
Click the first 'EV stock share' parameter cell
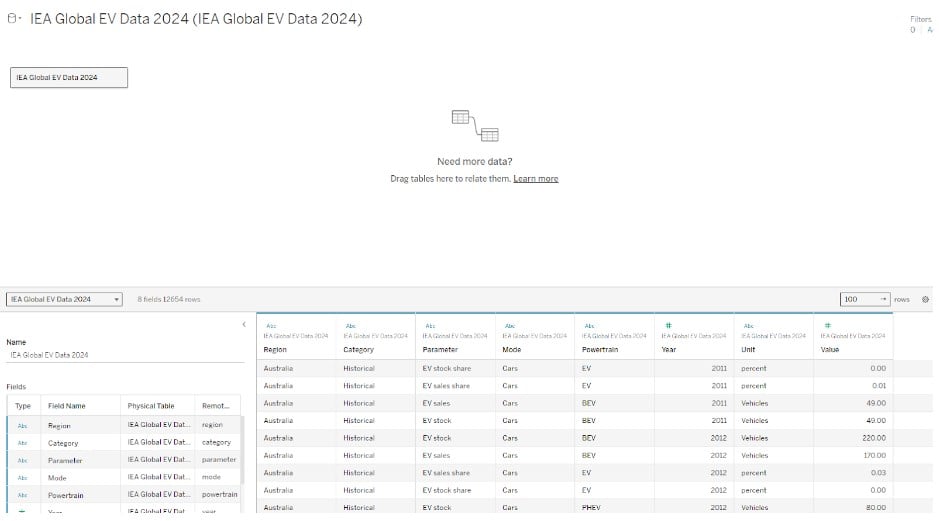click(x=455, y=368)
